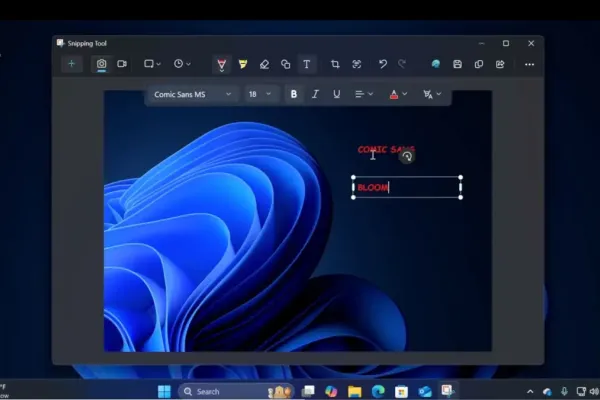
Task: Select the red COMIC SANS text on canvas
Action: point(386,149)
